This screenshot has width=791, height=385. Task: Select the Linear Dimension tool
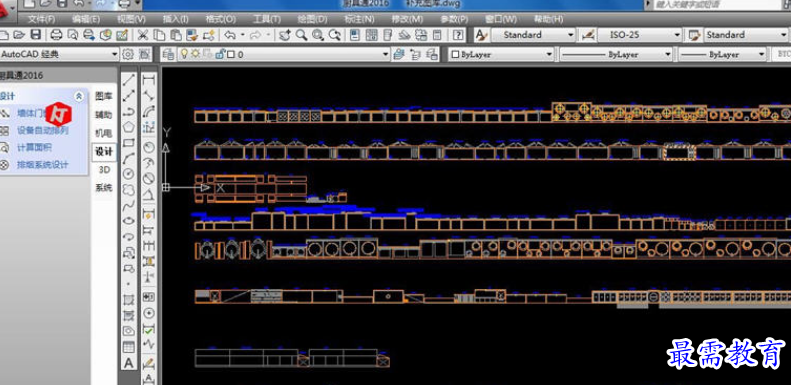[149, 80]
